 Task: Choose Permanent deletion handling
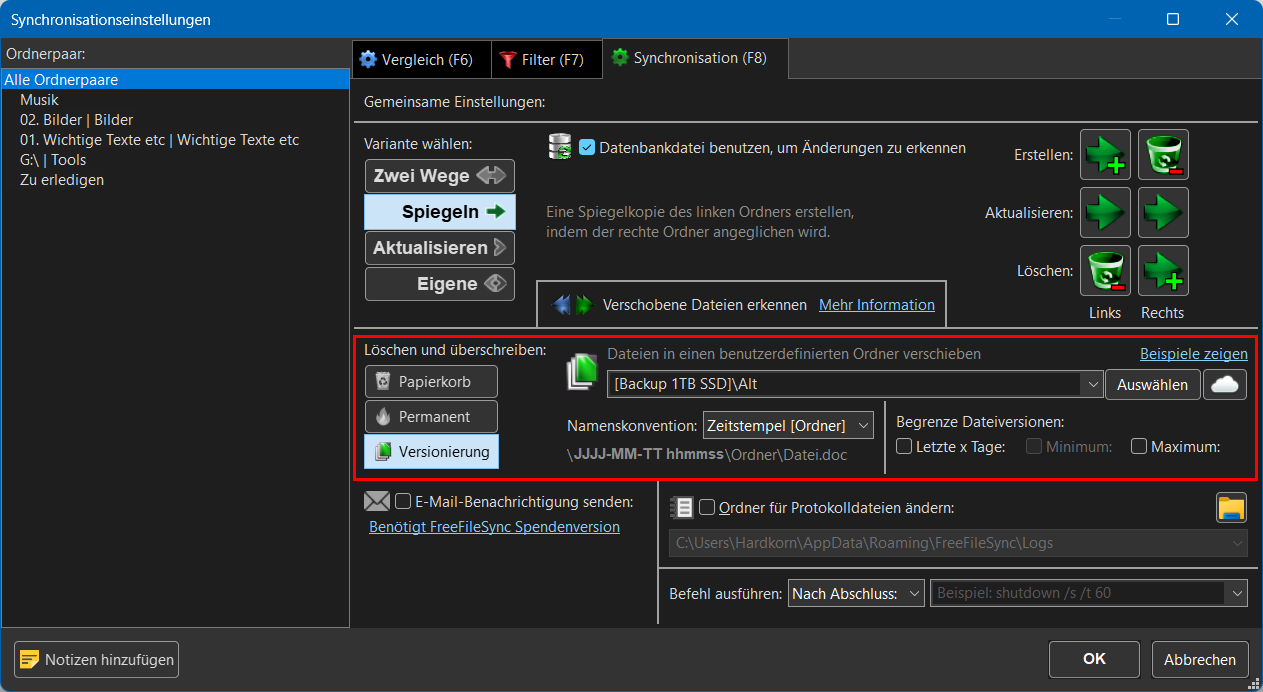[431, 417]
